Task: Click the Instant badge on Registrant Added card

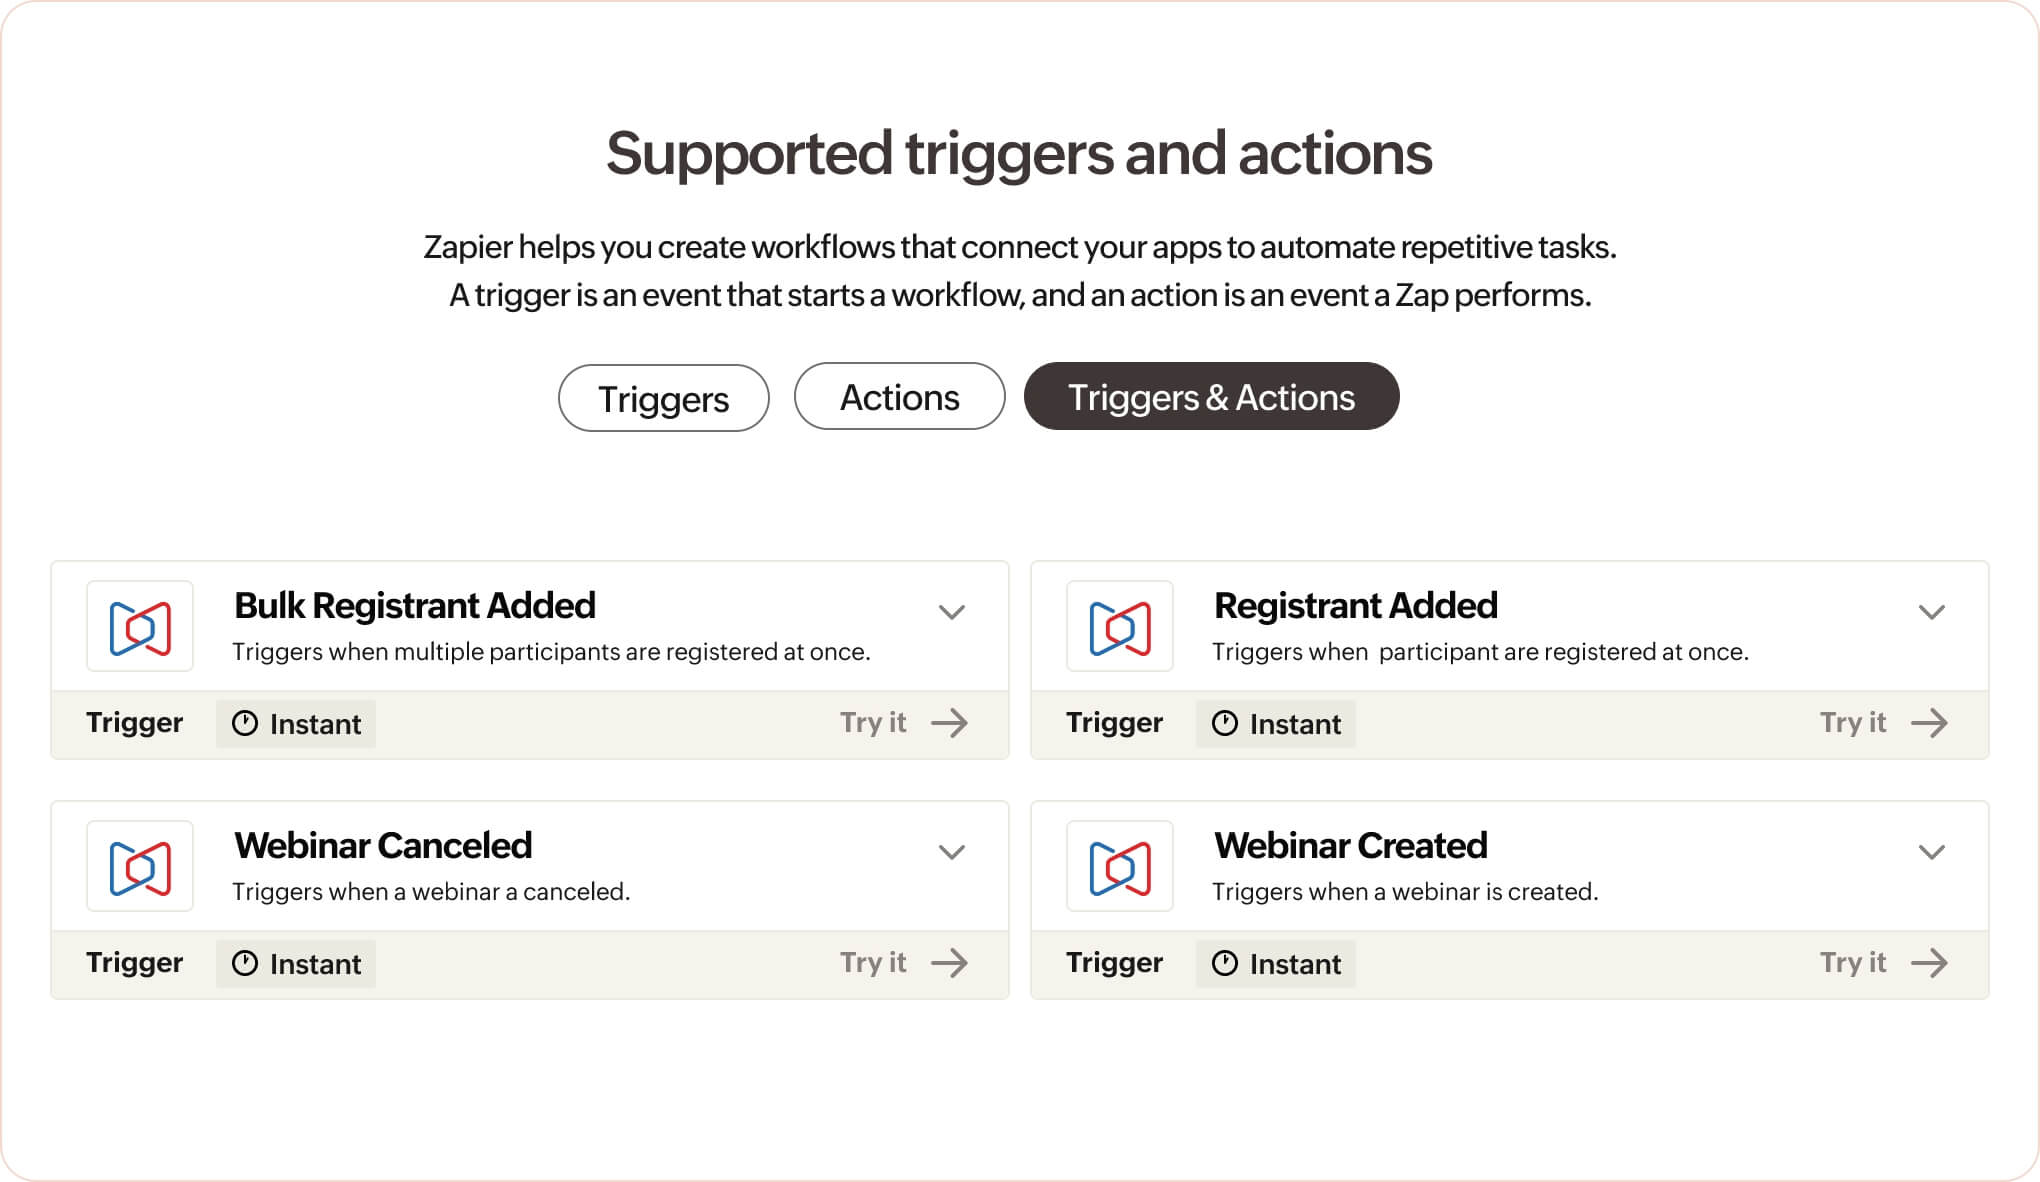Action: pyautogui.click(x=1275, y=723)
